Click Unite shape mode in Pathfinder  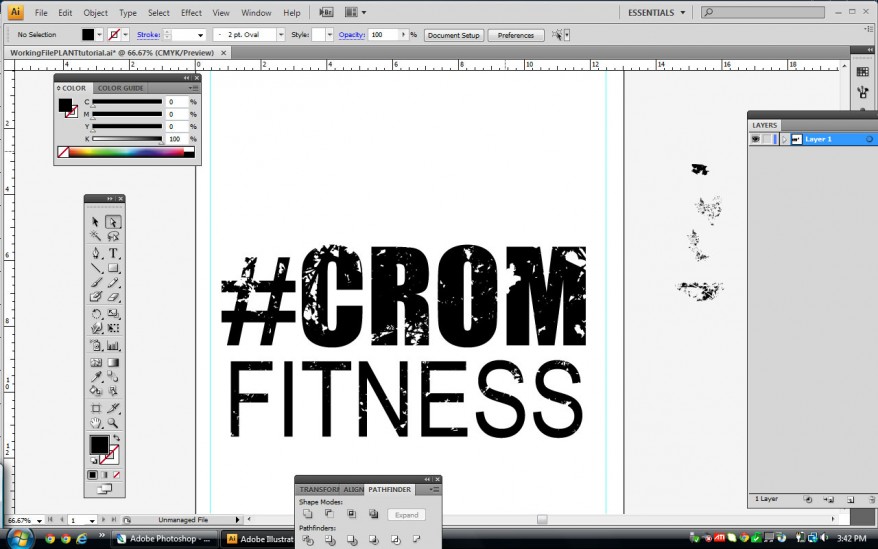point(307,514)
